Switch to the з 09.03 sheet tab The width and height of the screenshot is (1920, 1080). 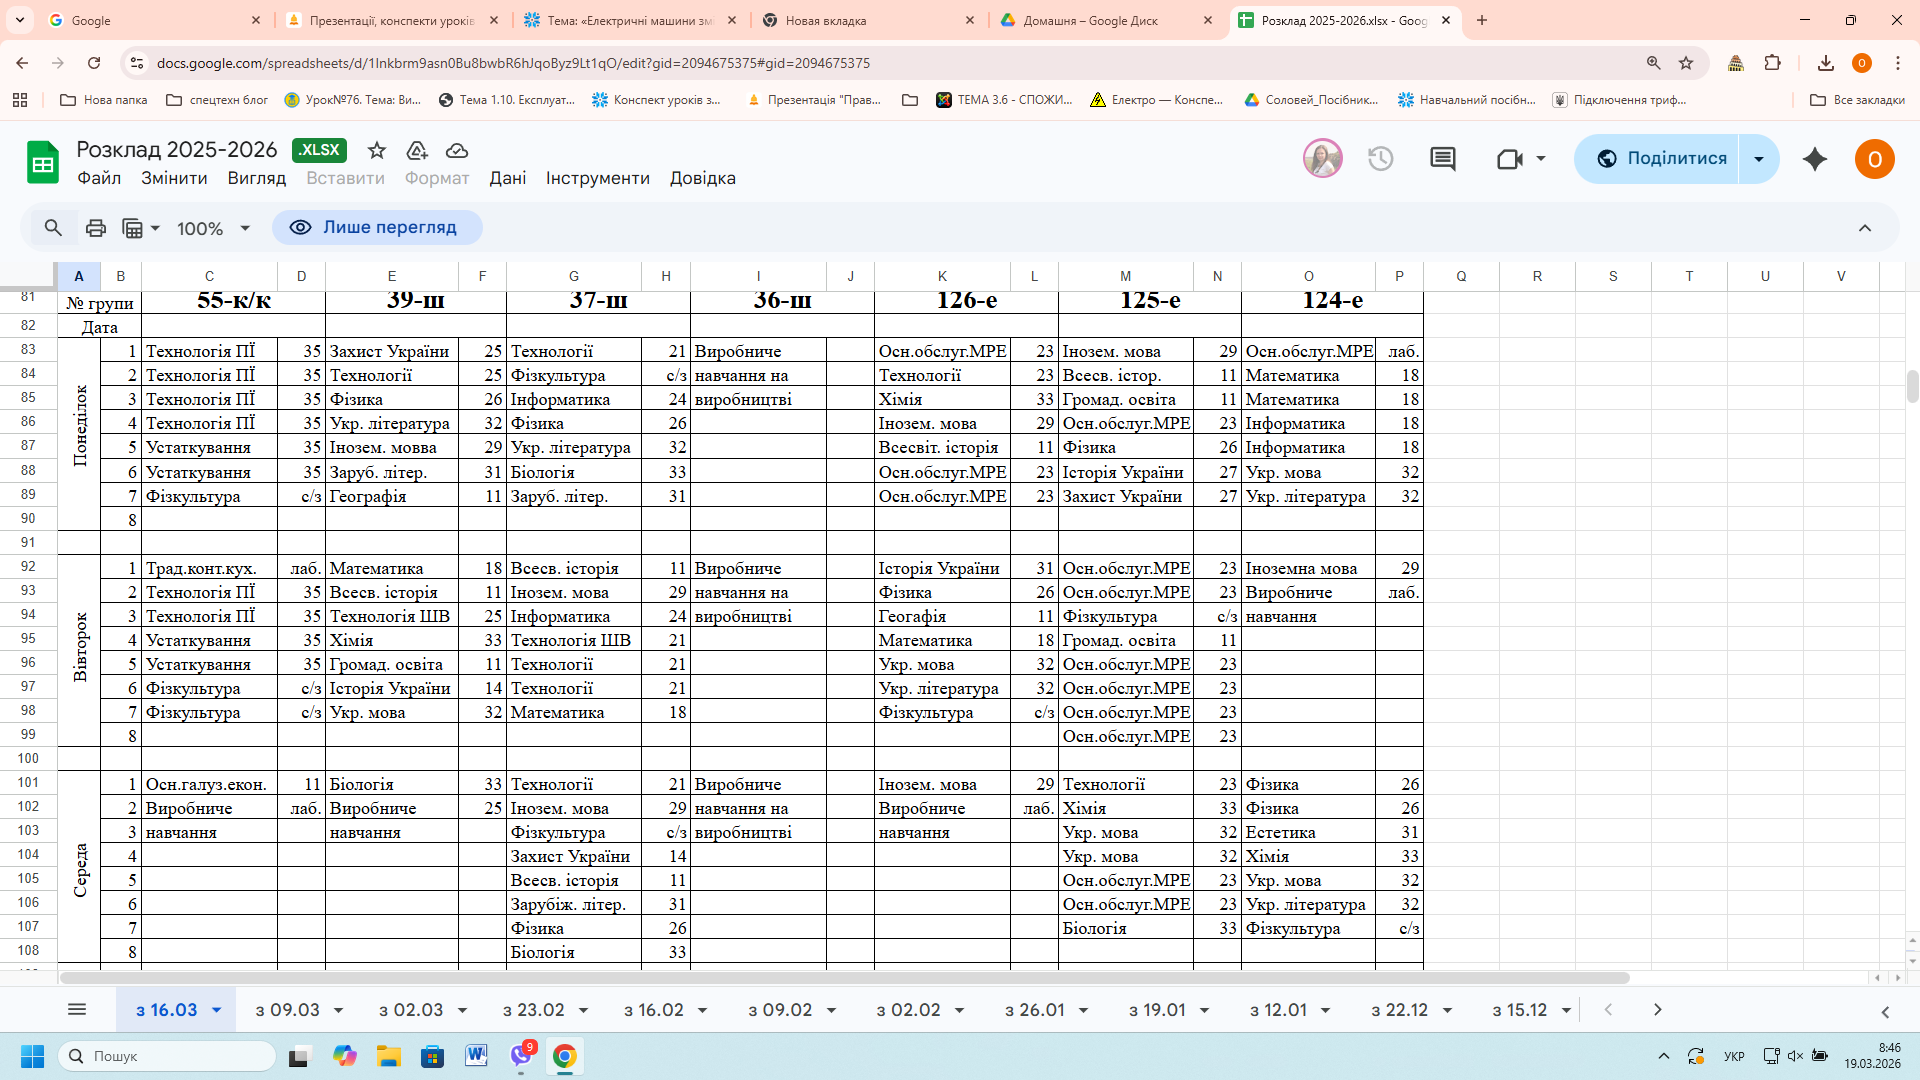coord(287,1010)
